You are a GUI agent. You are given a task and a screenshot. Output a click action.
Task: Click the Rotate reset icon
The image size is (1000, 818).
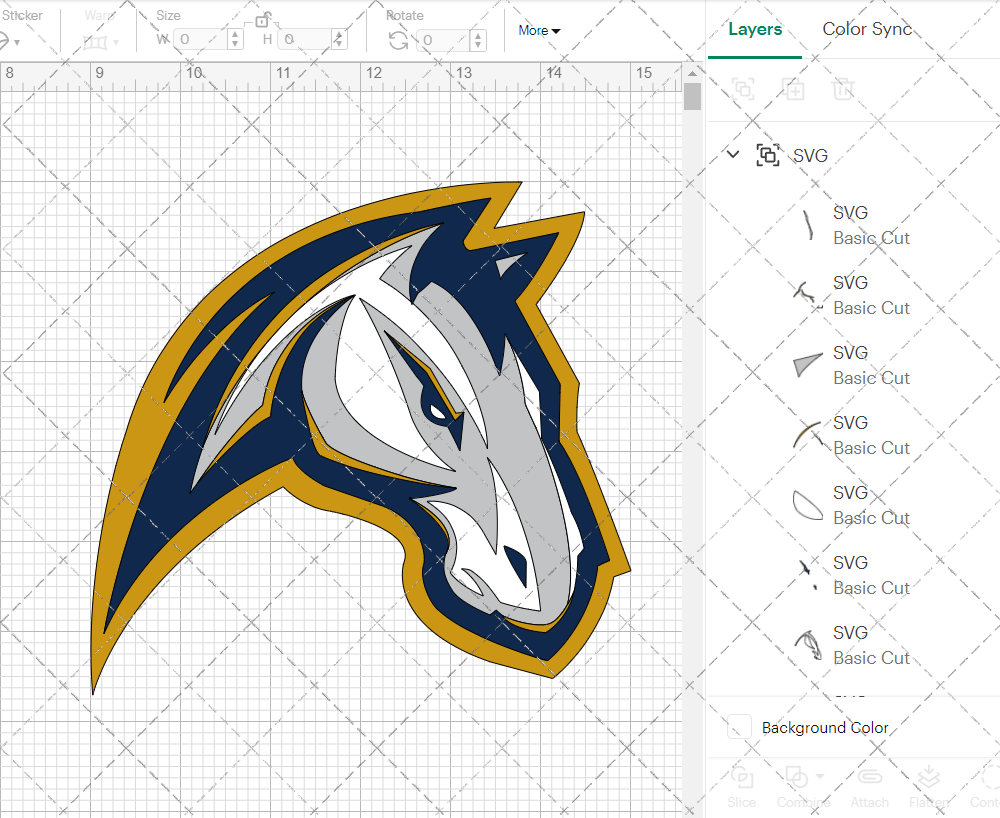click(397, 38)
